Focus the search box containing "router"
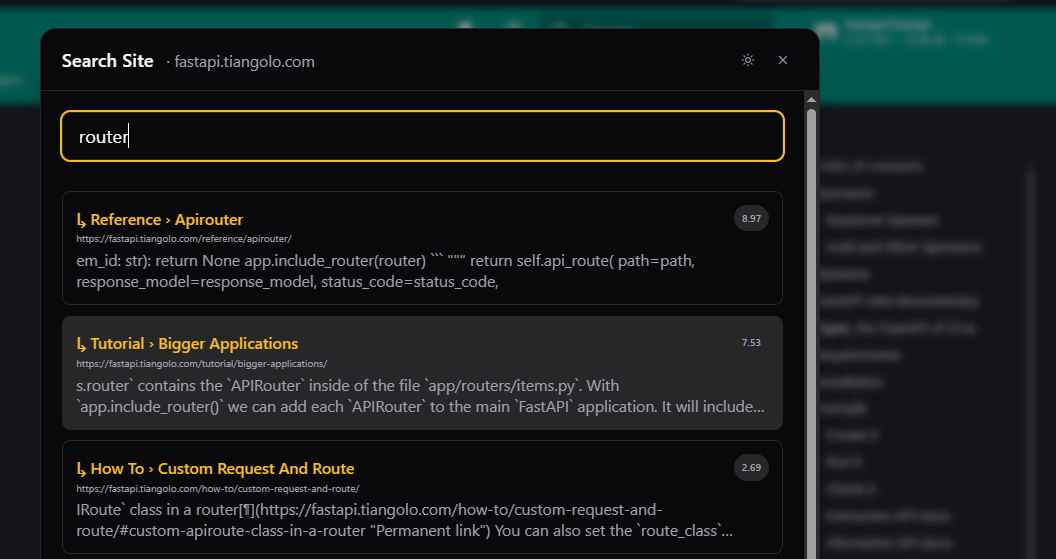Screen dimensions: 1056x559 pos(422,136)
